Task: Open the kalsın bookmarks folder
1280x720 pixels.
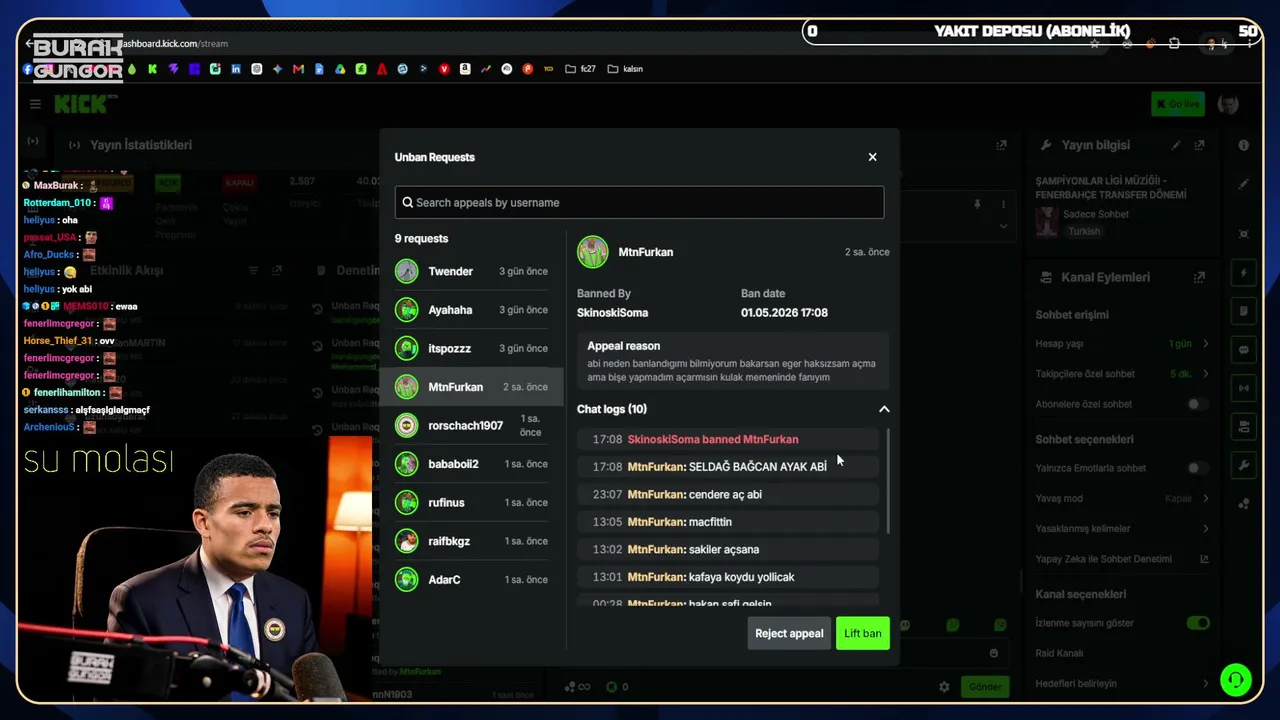Action: point(625,69)
